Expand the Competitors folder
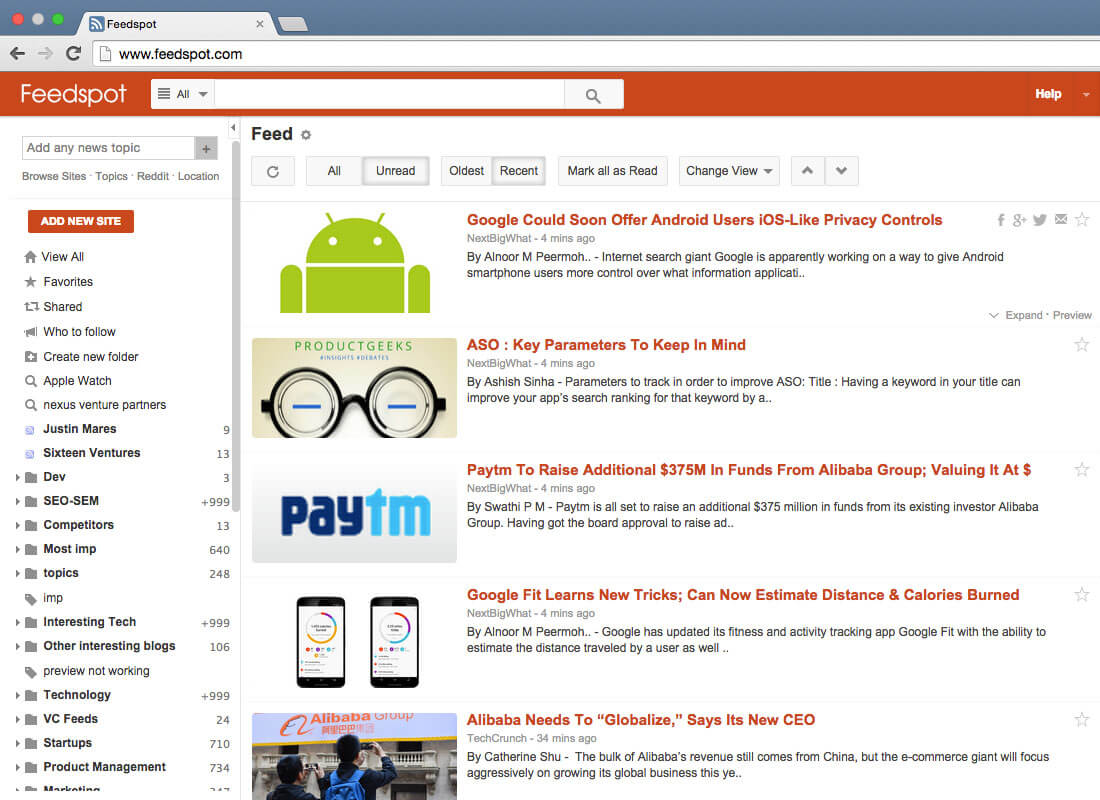Screen dimensions: 1100x800 18,525
